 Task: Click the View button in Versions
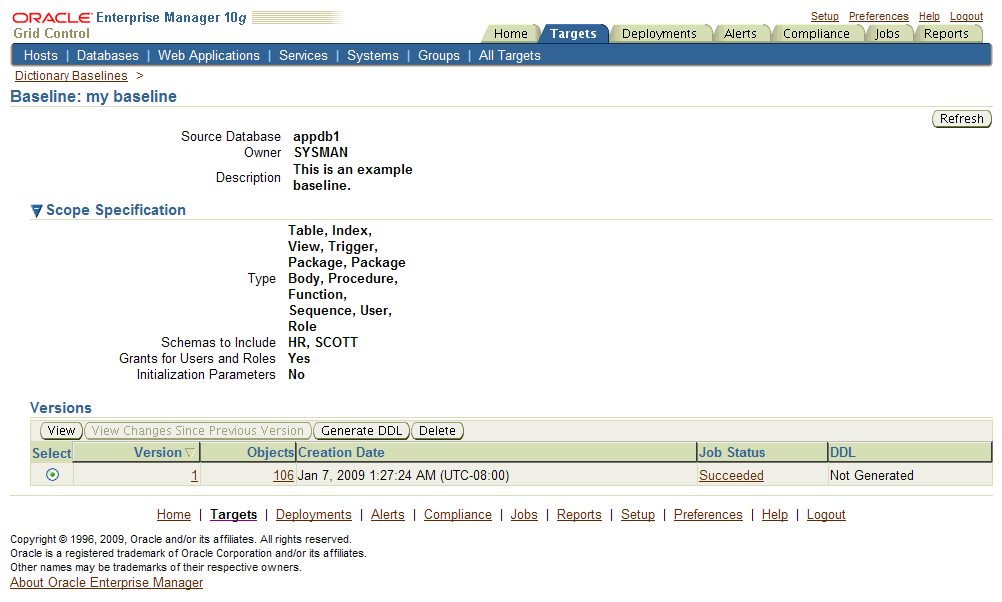[x=61, y=431]
